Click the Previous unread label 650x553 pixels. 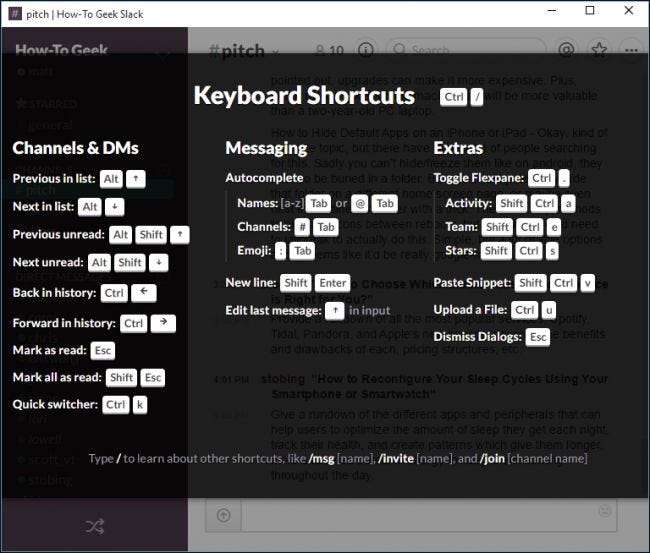coord(58,234)
